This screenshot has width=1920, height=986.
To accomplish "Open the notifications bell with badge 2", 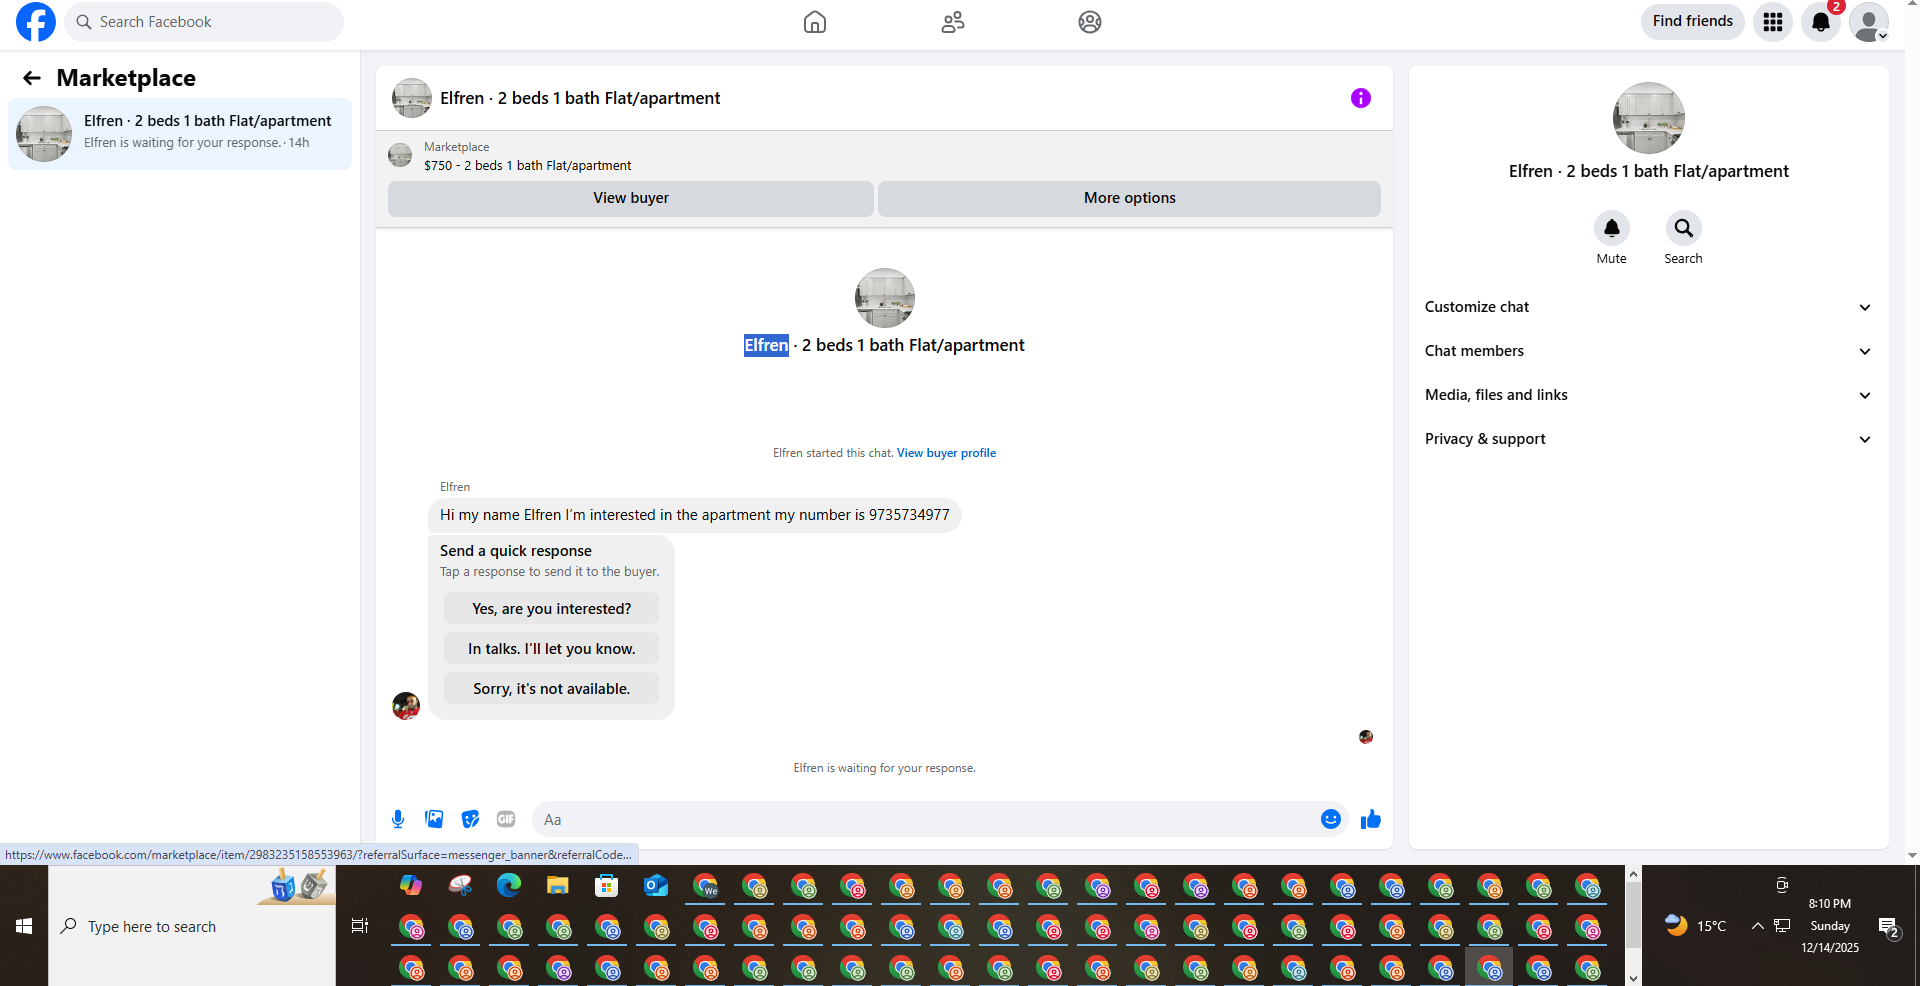I will pyautogui.click(x=1821, y=22).
